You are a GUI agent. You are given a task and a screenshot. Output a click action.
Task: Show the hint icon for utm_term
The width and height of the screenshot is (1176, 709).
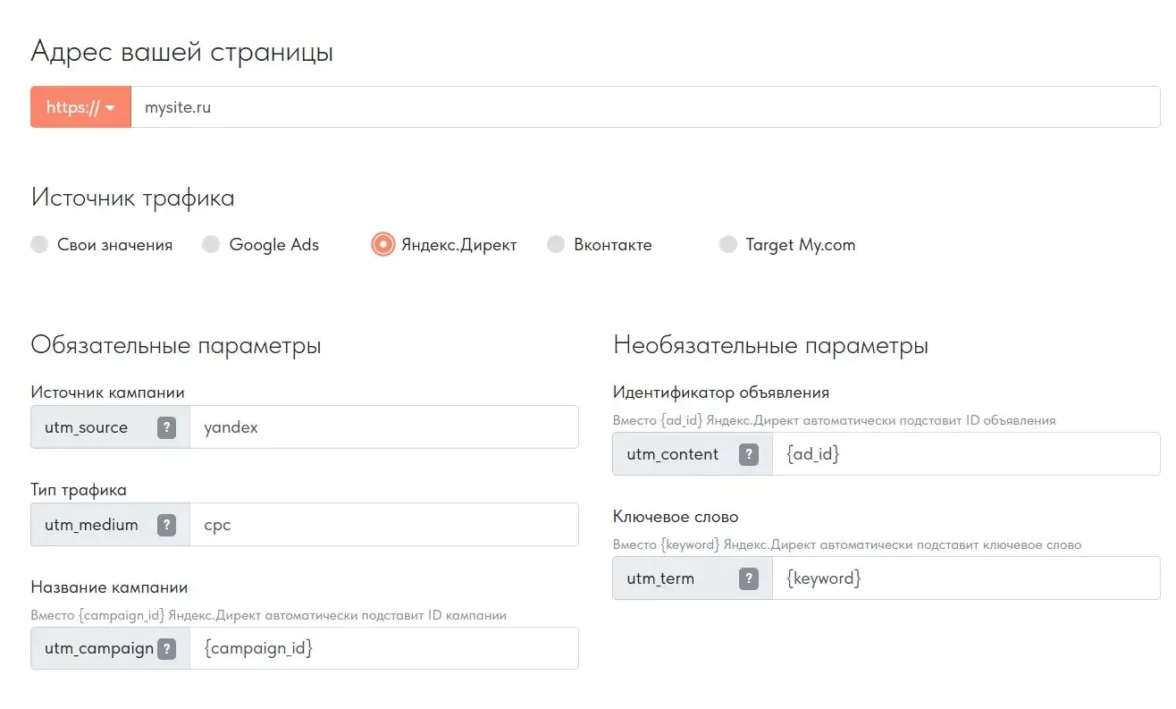[x=748, y=578]
